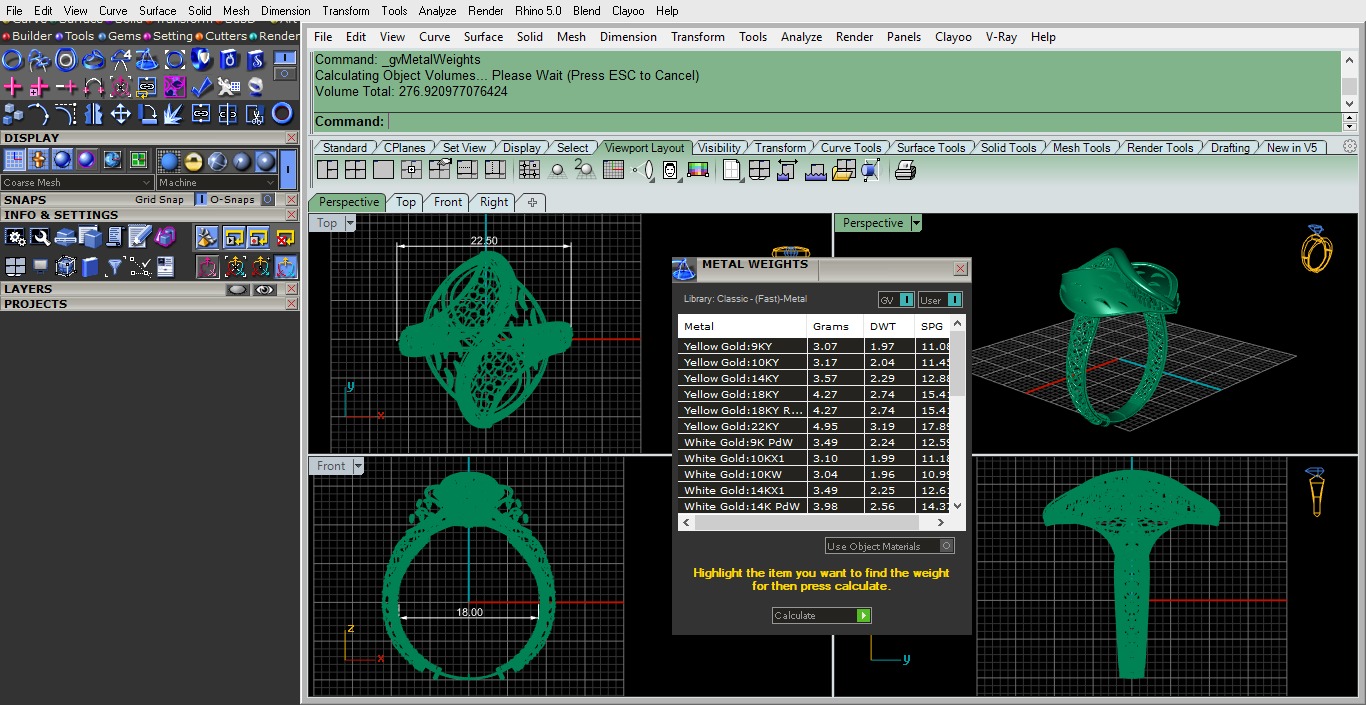Switch to the Right viewport tab
The height and width of the screenshot is (705, 1366).
[x=493, y=202]
